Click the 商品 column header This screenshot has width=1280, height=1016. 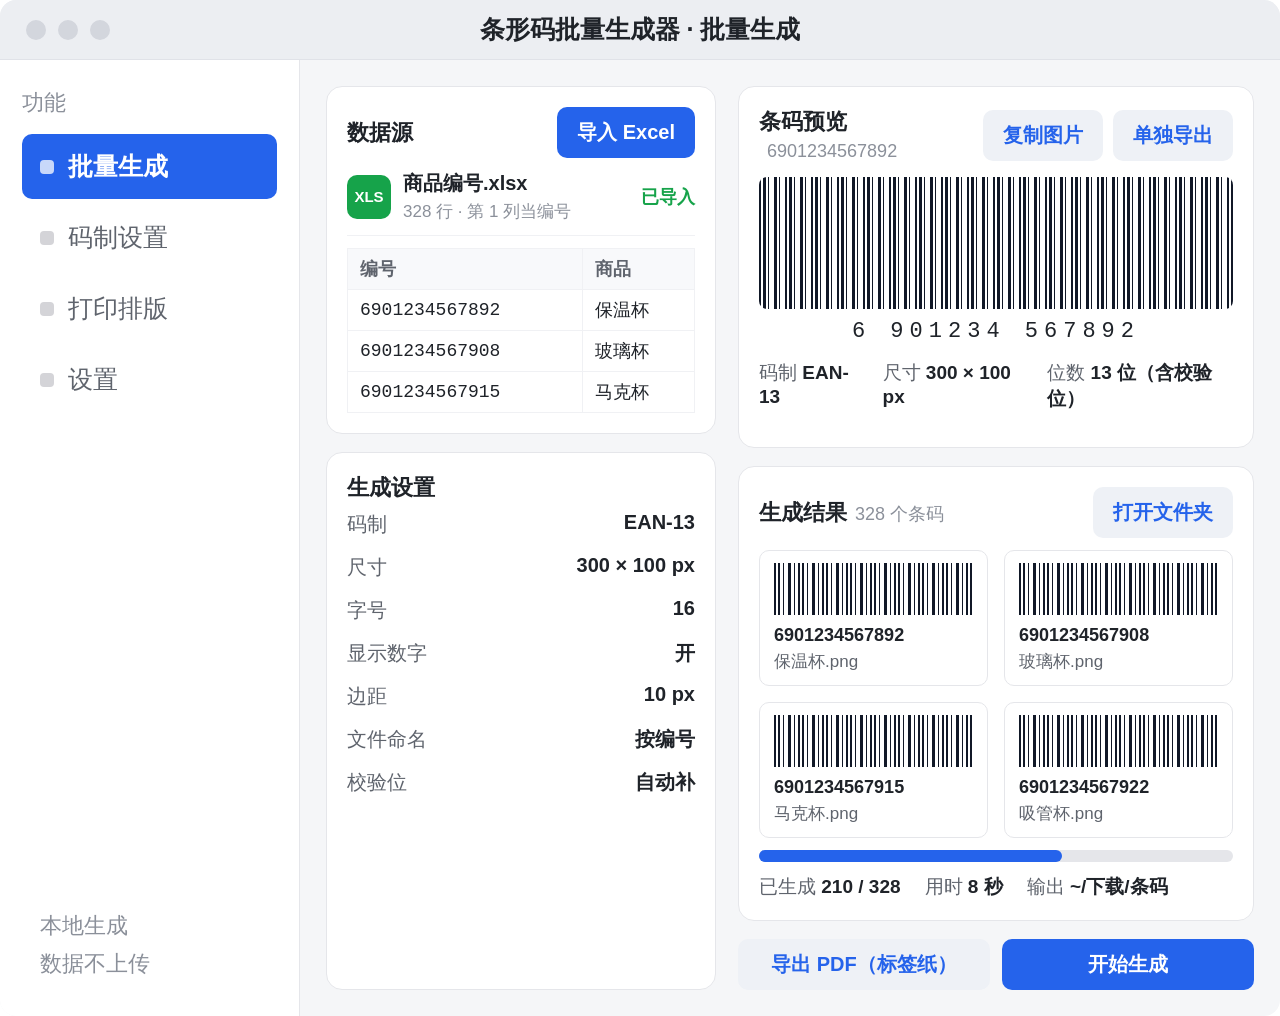pos(638,269)
